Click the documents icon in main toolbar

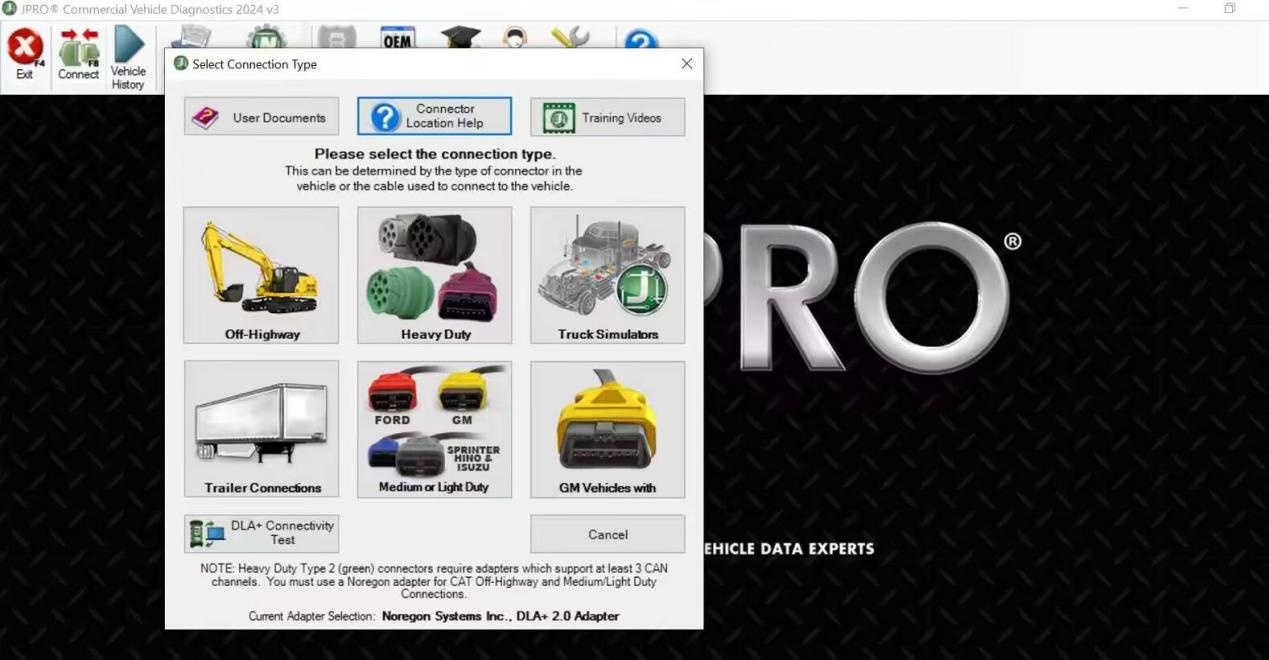[191, 37]
